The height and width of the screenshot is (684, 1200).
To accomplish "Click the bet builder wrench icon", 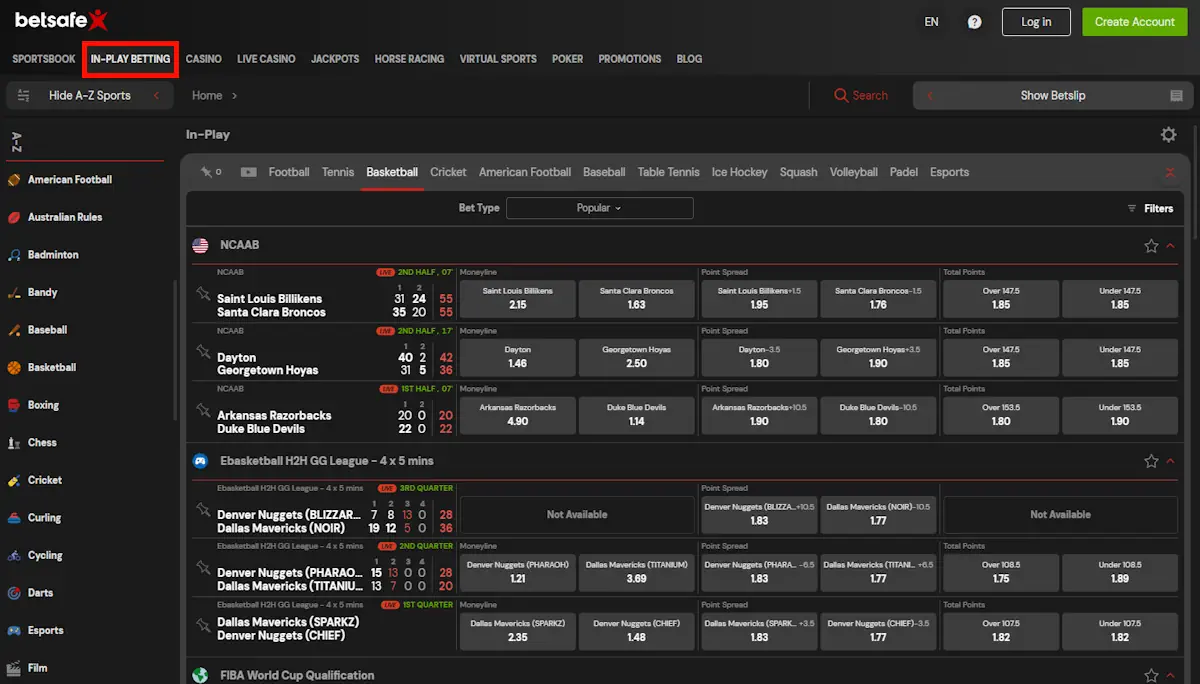I will coord(206,171).
